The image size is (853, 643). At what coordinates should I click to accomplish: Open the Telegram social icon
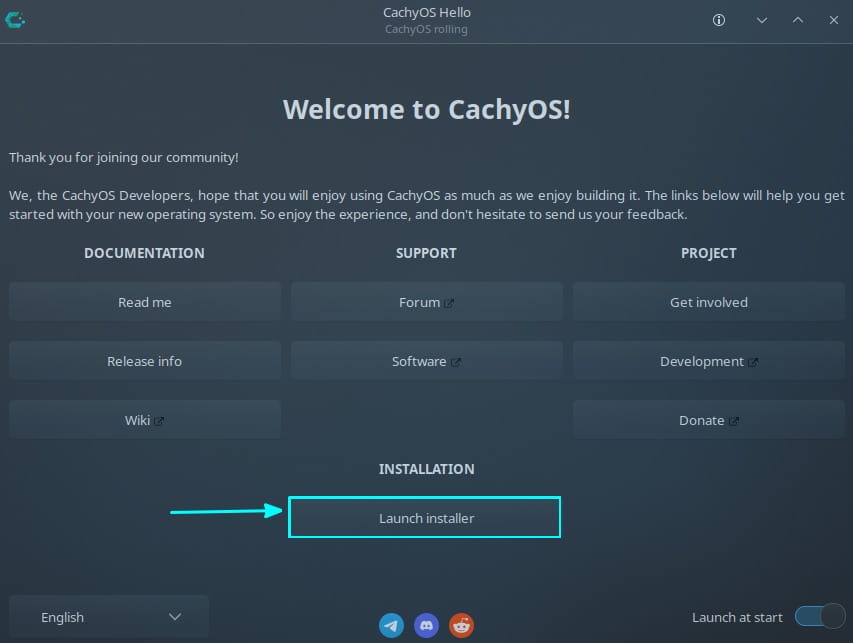pos(392,626)
